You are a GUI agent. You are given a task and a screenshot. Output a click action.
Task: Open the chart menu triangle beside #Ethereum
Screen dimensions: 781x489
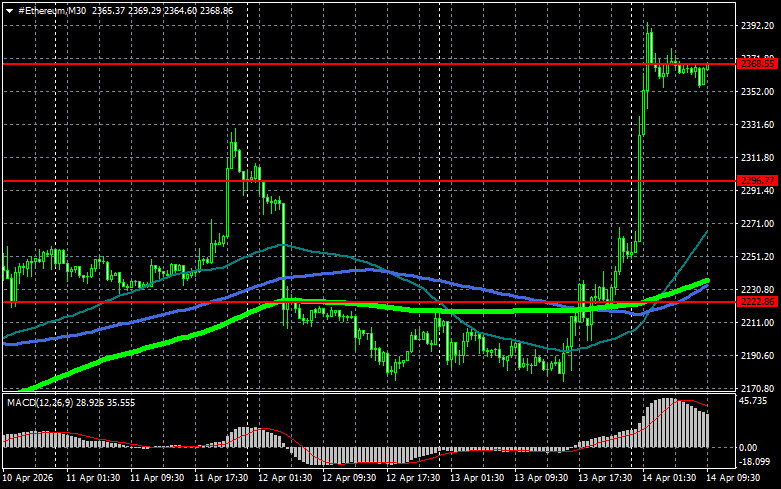coord(9,11)
